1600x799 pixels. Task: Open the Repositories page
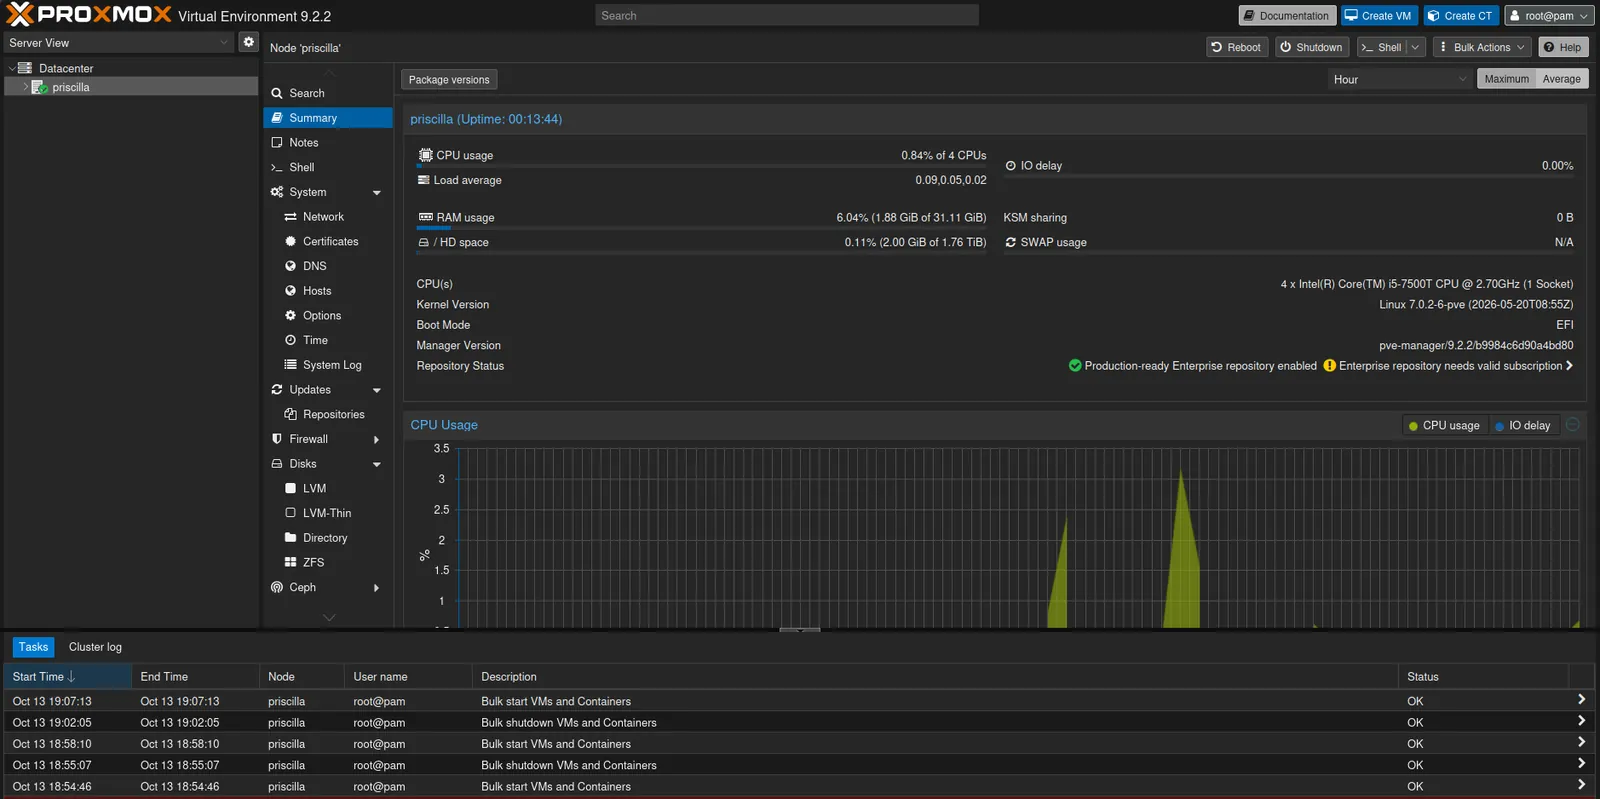(333, 414)
